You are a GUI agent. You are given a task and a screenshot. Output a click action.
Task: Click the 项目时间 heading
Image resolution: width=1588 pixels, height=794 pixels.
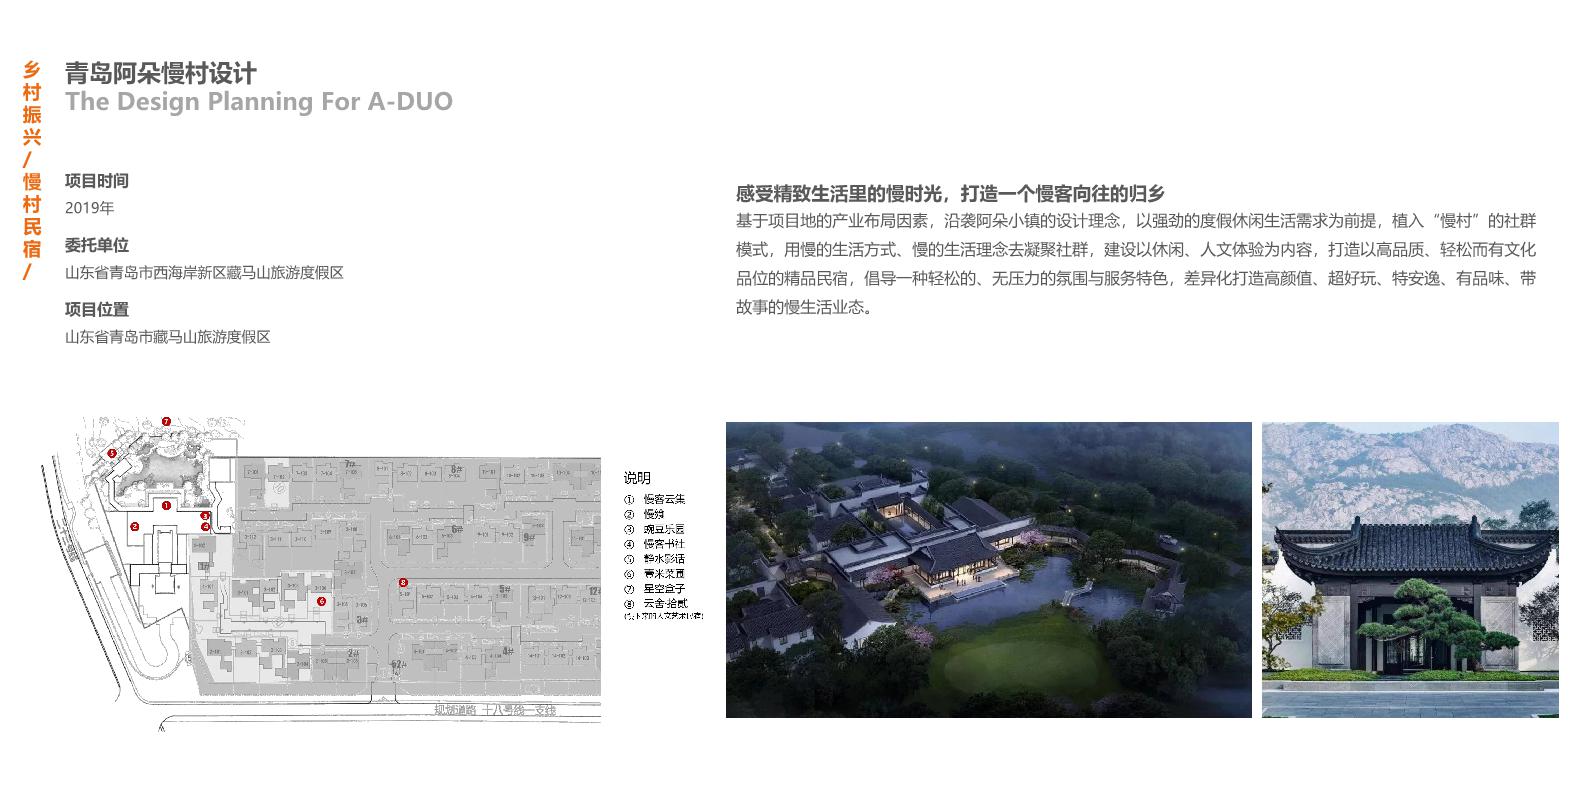pyautogui.click(x=97, y=181)
